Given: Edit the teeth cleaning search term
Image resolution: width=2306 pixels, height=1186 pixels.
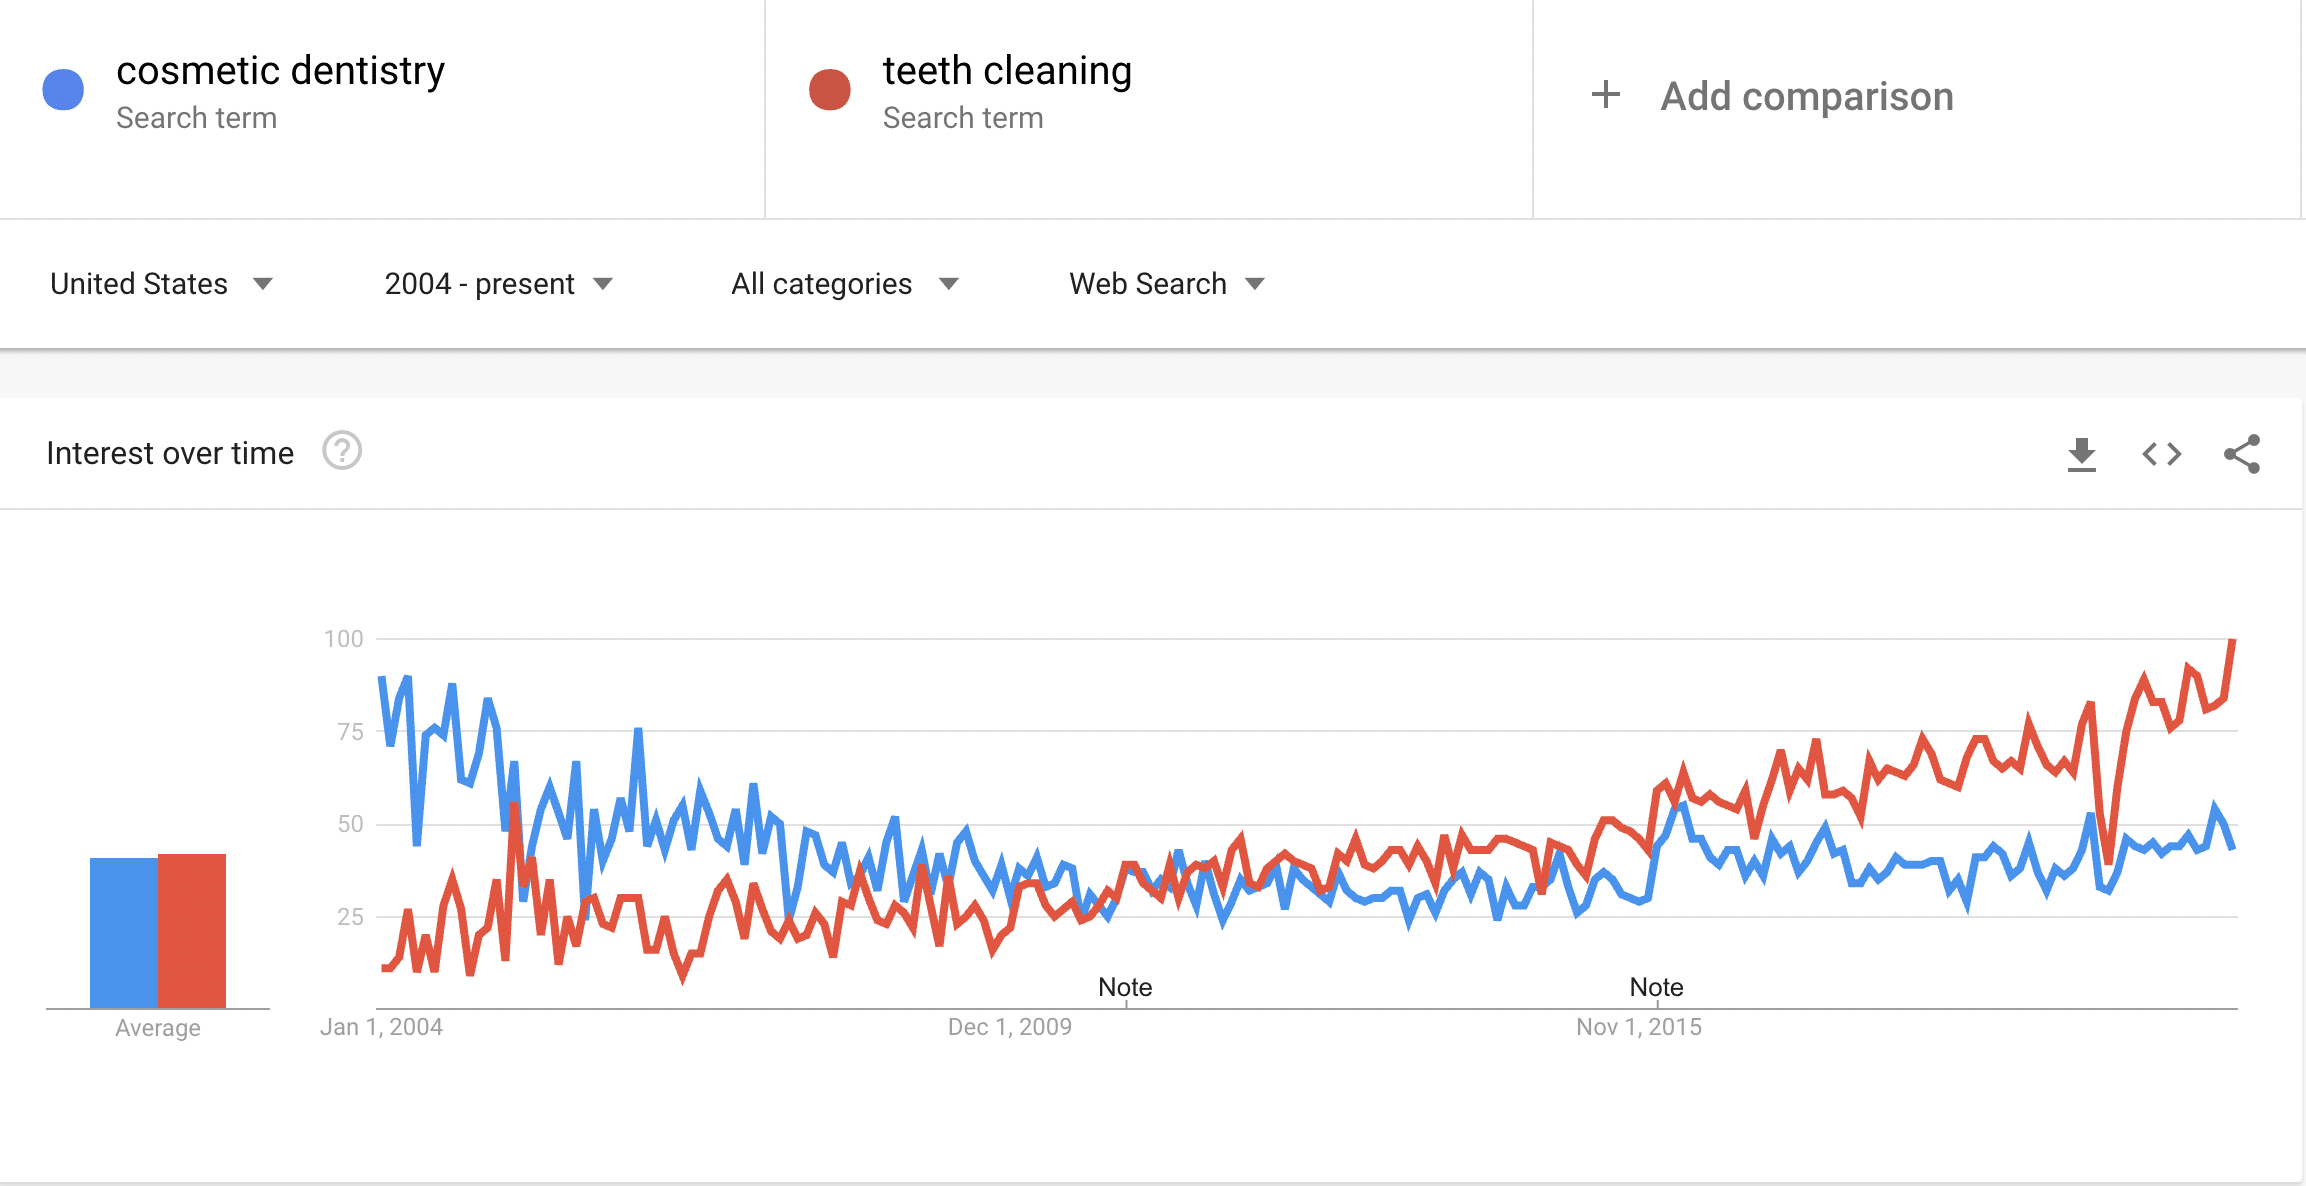Looking at the screenshot, I should click(1007, 72).
